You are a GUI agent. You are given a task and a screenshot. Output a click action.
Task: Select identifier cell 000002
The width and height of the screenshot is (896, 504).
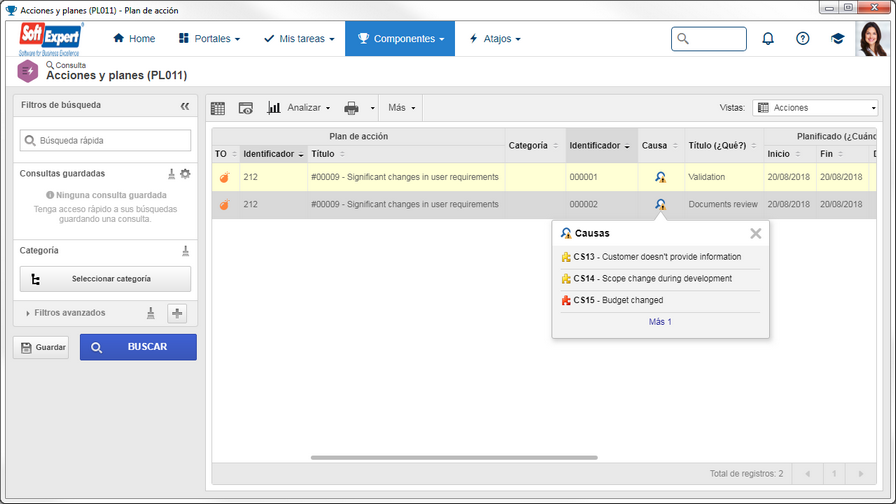pos(601,204)
